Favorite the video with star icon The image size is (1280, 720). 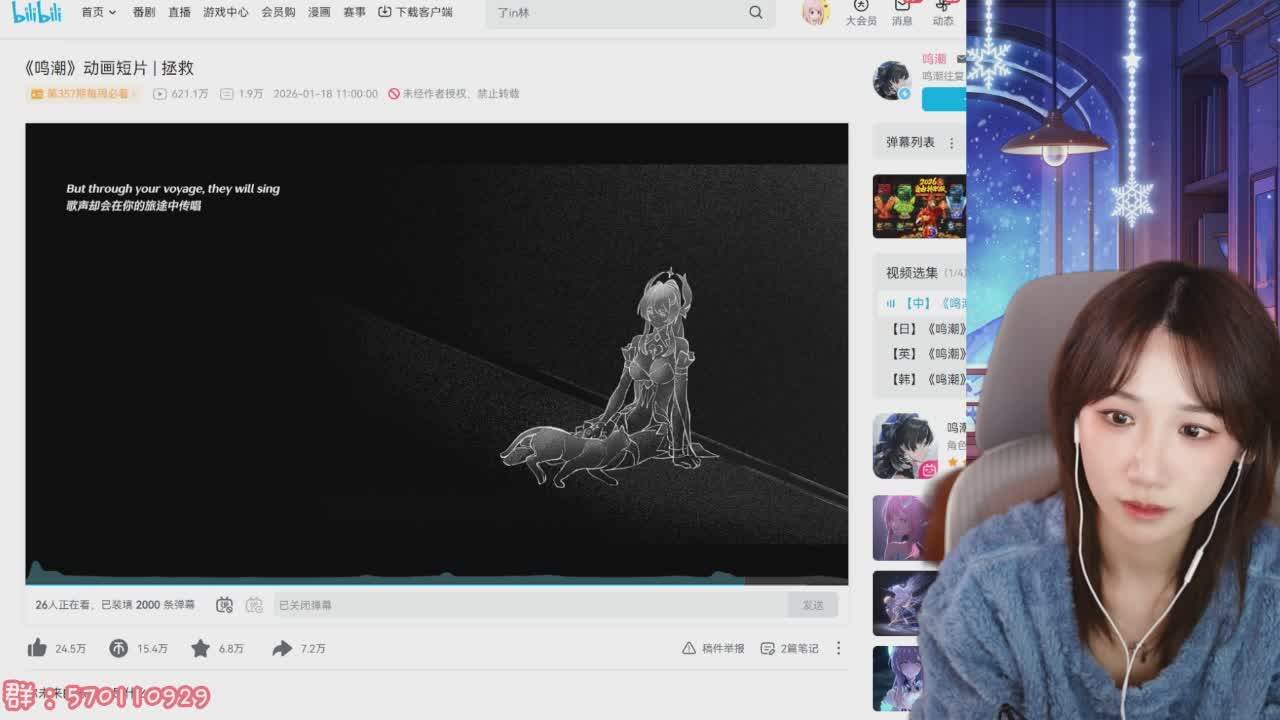(200, 648)
